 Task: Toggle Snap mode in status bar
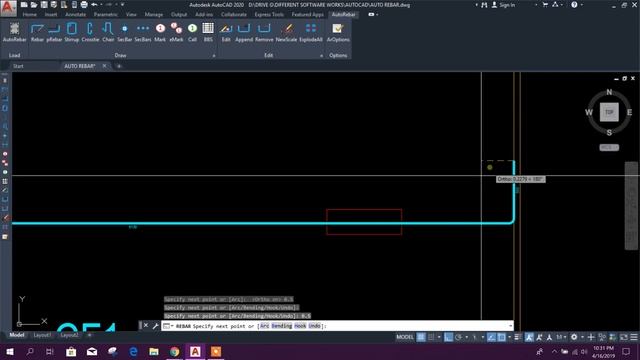coord(431,337)
